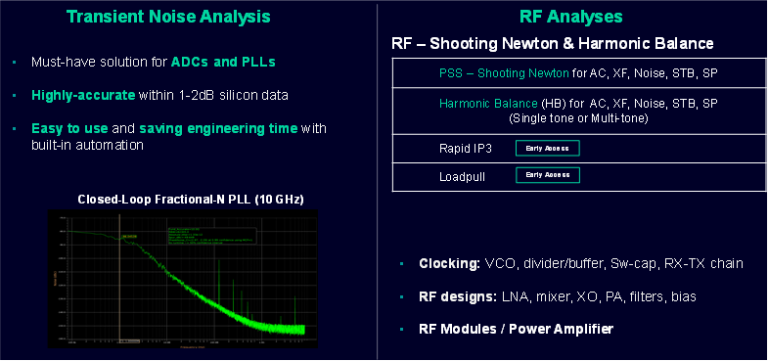Click the ADCs and PLLs highlighted text
This screenshot has width=768, height=361.
tap(223, 63)
